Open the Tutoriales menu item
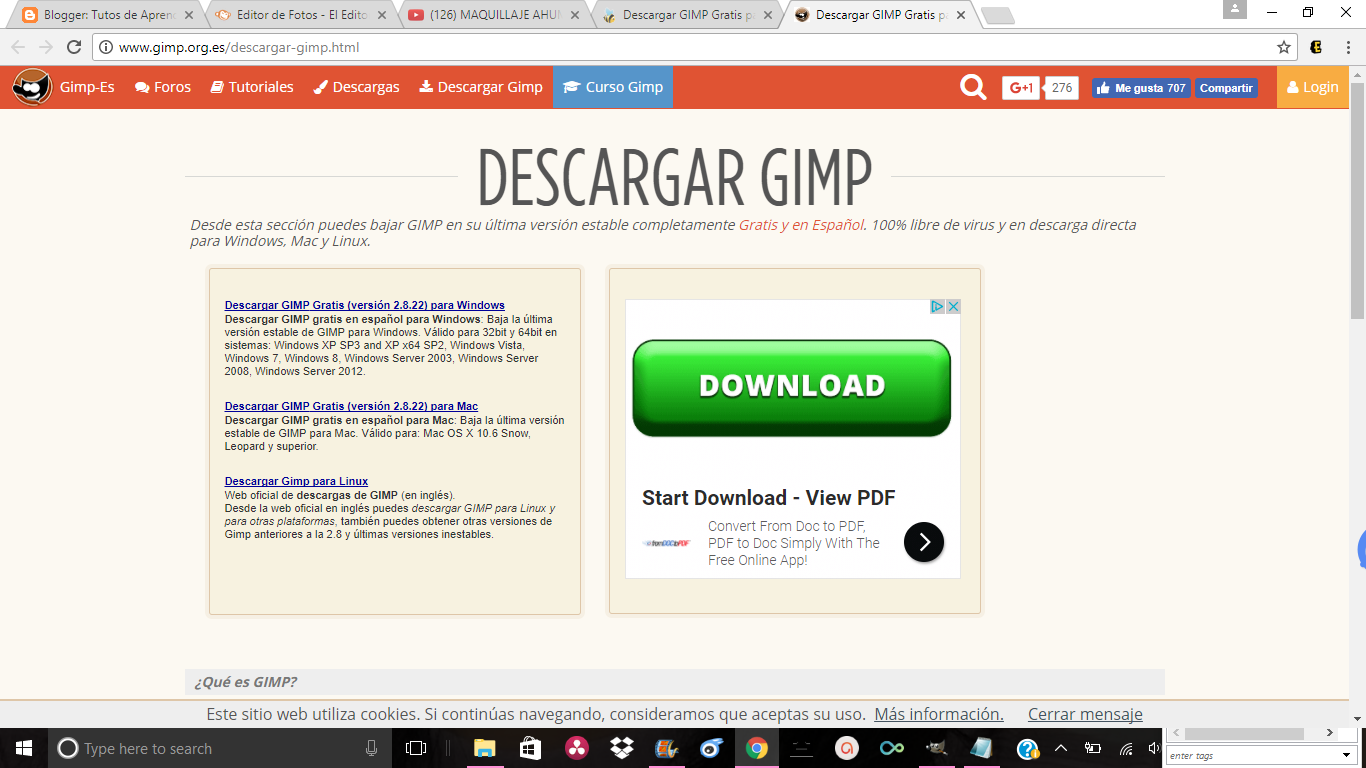 point(252,87)
